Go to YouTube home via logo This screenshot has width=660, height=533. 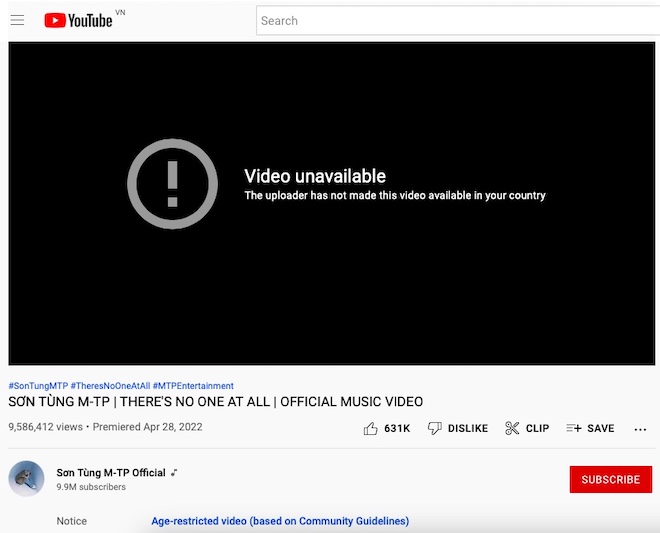pyautogui.click(x=79, y=20)
